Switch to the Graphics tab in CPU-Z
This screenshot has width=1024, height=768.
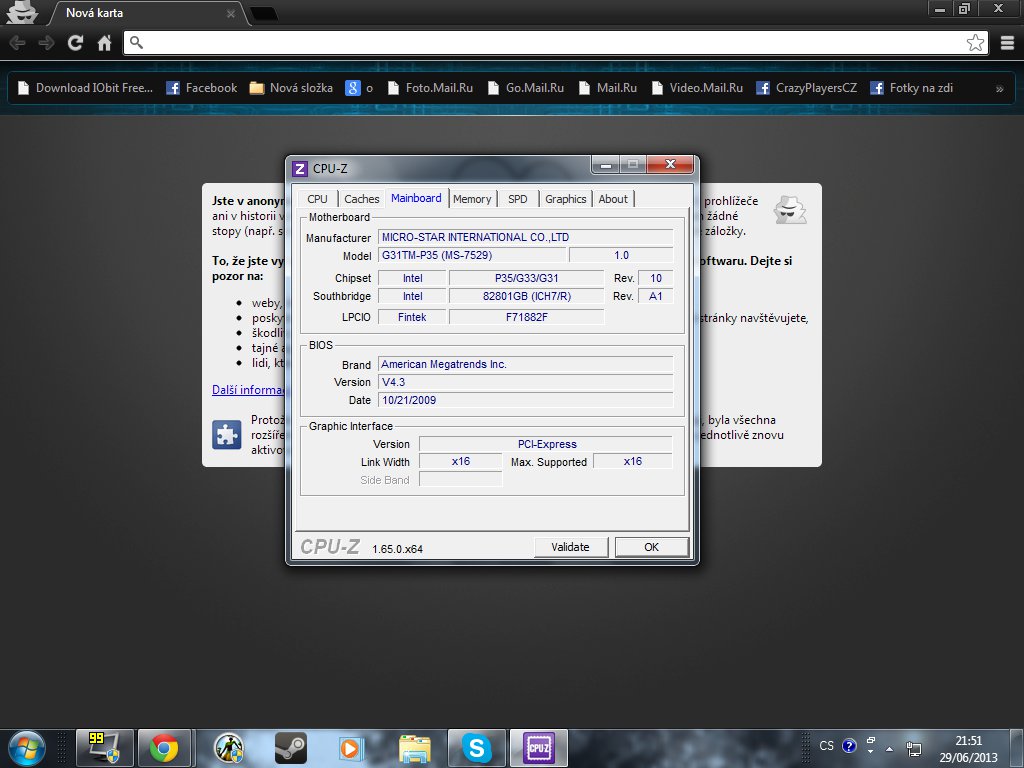[566, 199]
